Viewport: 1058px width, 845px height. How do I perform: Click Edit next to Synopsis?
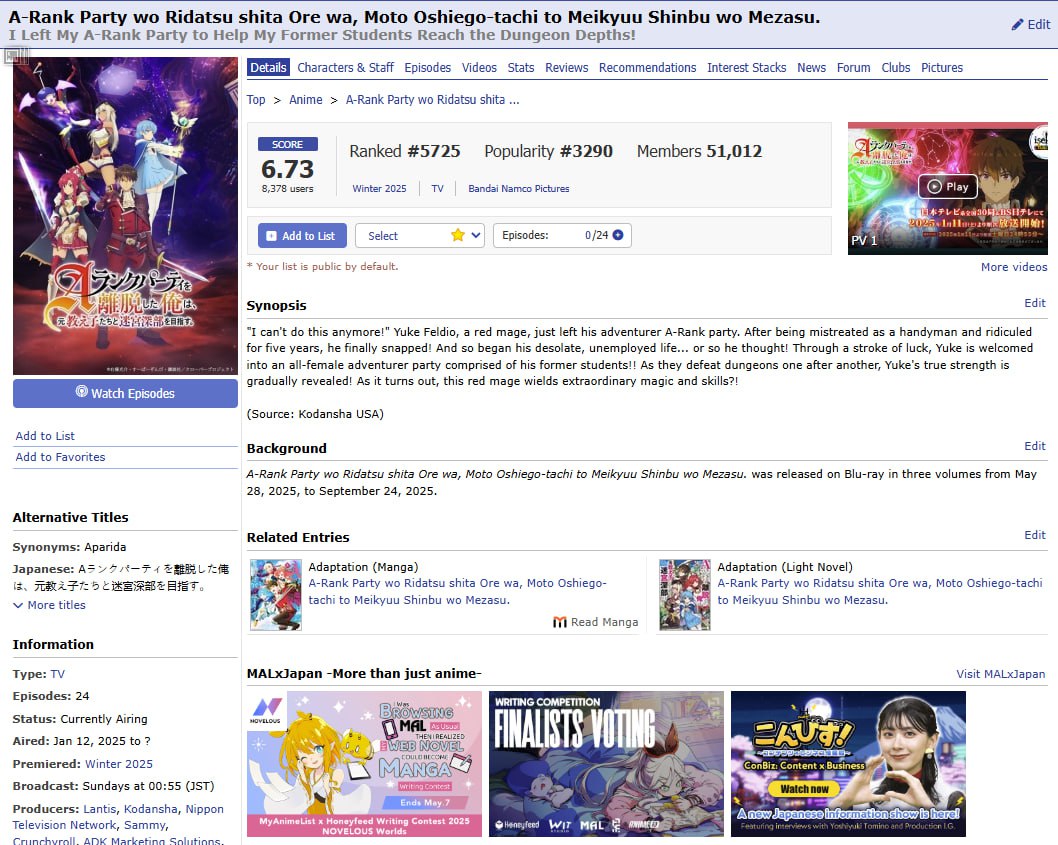coord(1034,303)
